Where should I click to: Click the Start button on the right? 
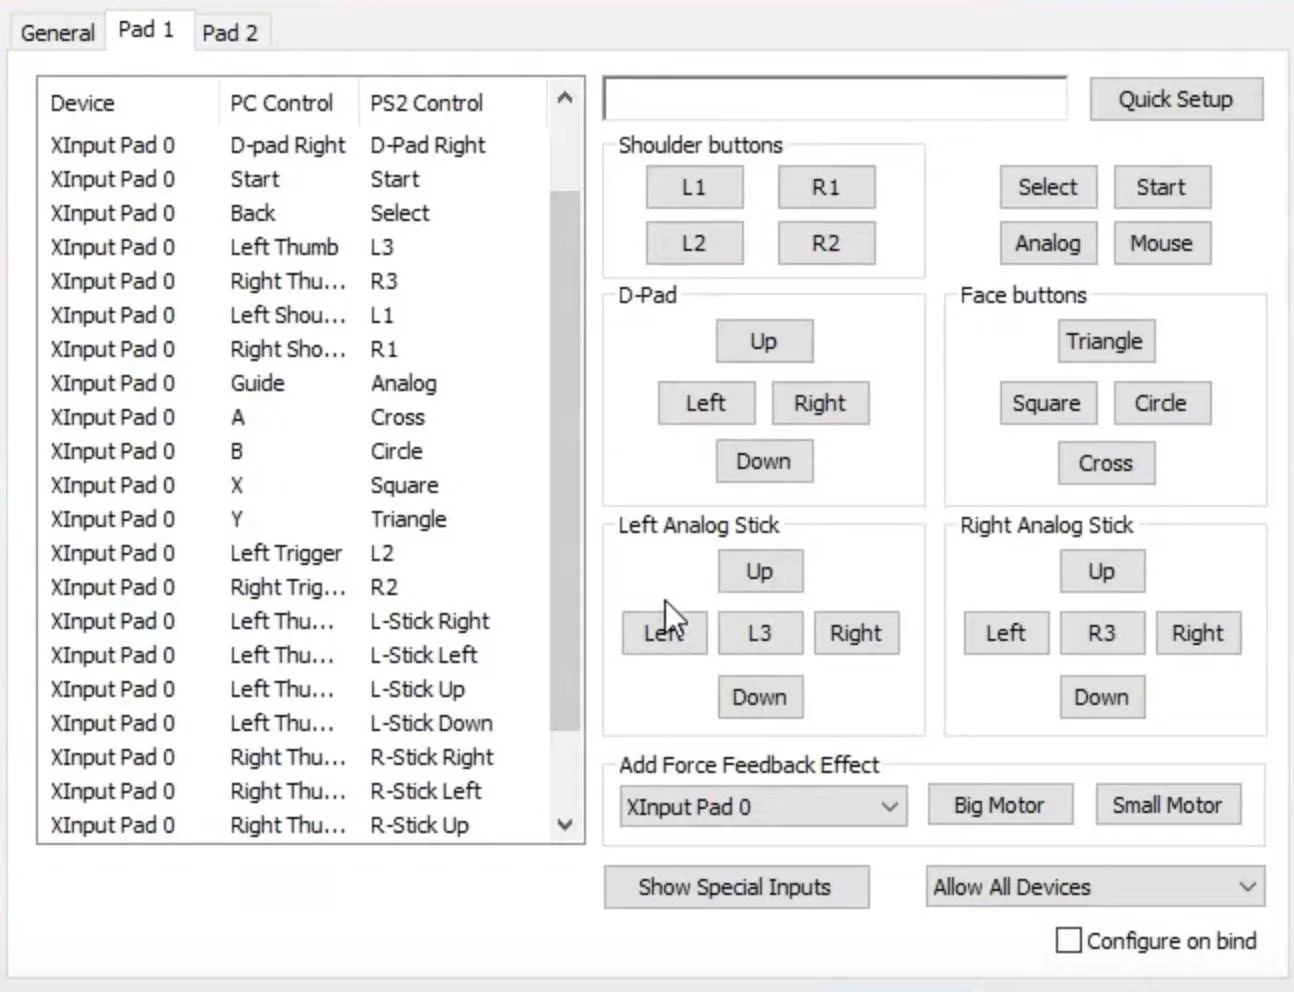pos(1162,187)
